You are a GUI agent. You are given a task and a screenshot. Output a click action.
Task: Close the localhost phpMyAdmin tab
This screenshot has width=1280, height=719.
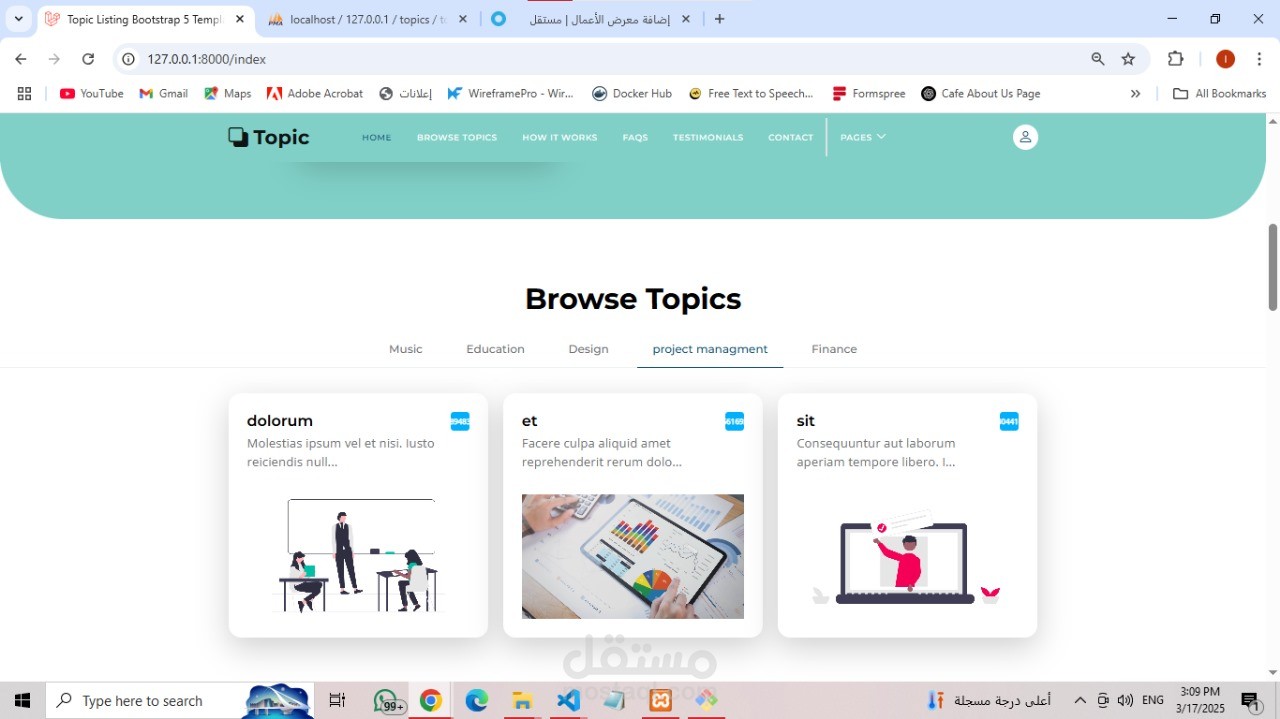[463, 19]
